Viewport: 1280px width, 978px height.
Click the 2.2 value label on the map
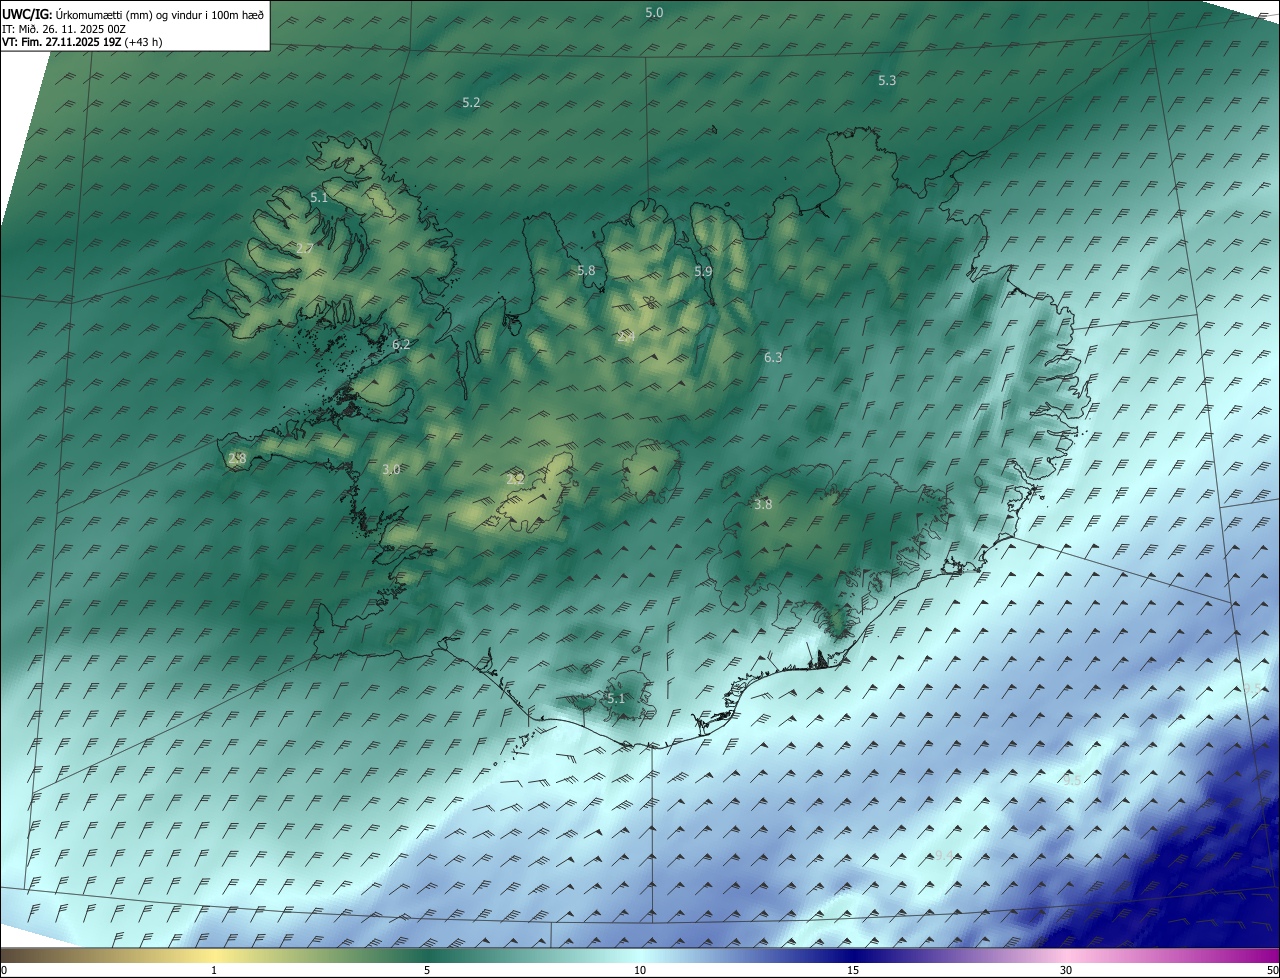click(515, 479)
